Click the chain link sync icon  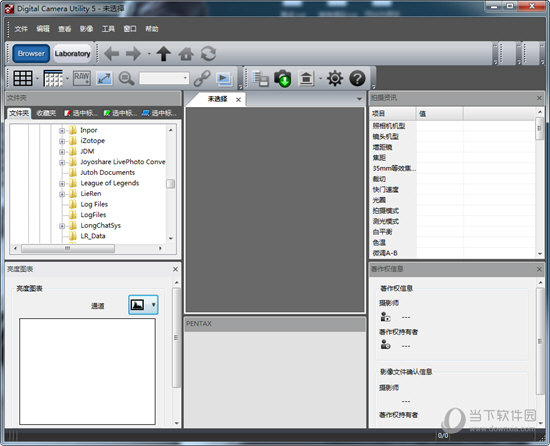click(202, 78)
